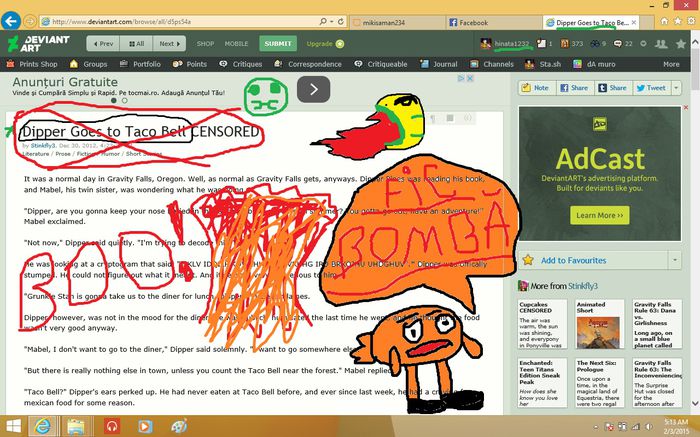Share on Facebook button
The image size is (700, 437).
click(x=575, y=88)
